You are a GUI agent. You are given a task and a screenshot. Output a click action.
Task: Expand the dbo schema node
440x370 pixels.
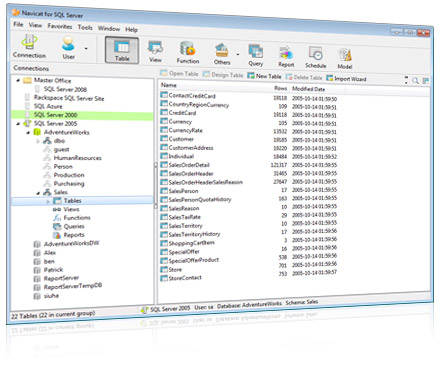[38, 141]
